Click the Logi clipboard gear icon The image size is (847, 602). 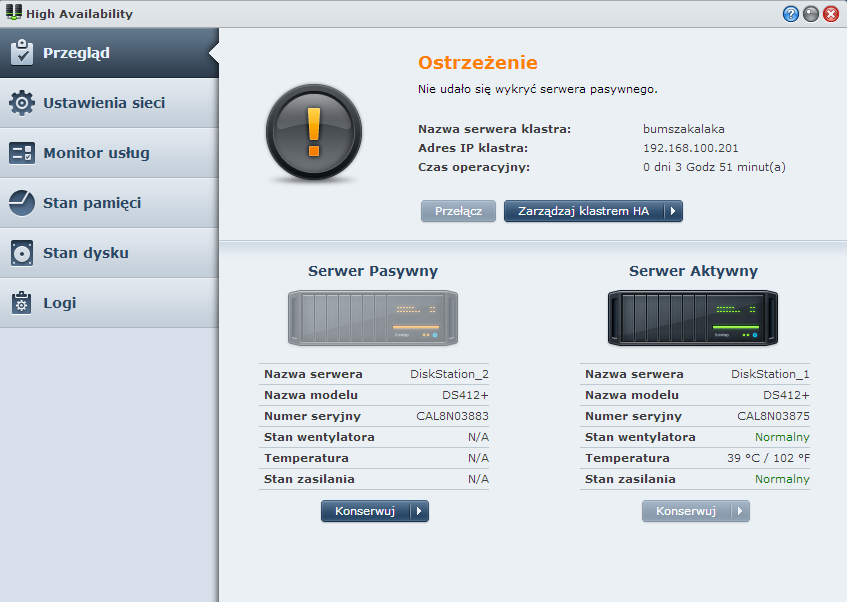[x=22, y=303]
